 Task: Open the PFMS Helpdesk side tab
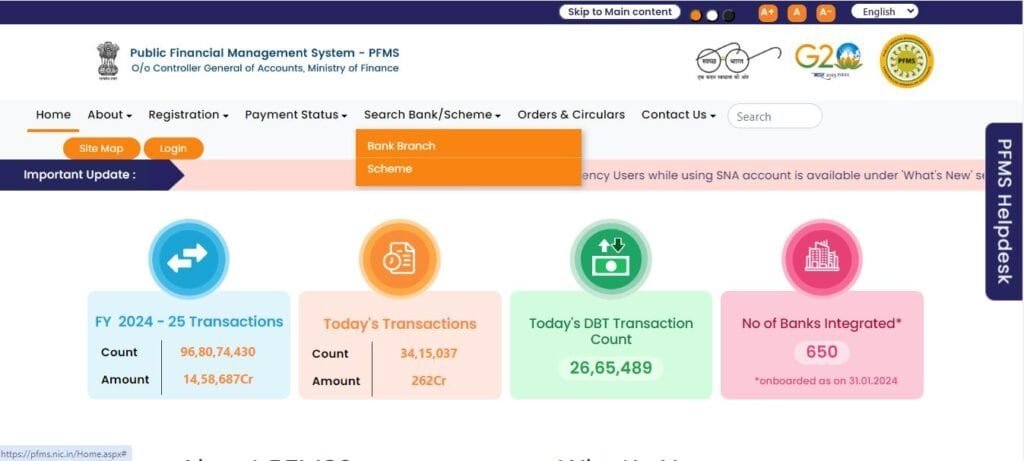click(1004, 212)
